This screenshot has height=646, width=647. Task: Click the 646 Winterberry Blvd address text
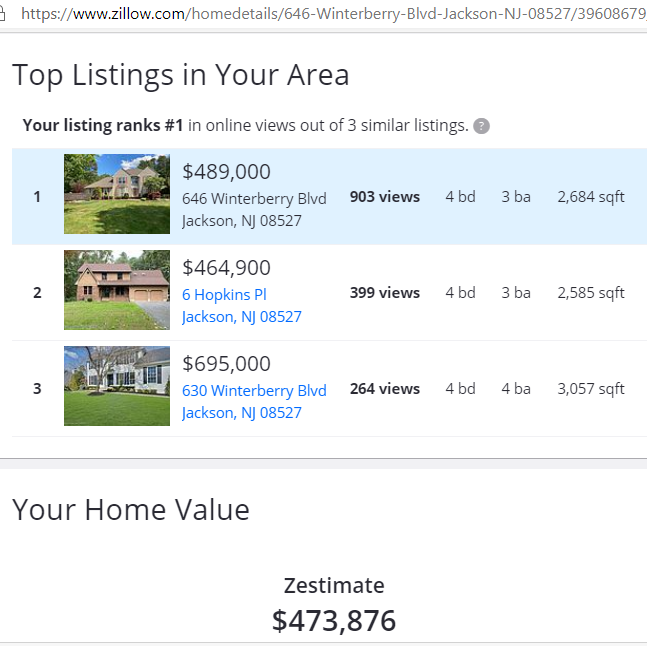tap(254, 198)
